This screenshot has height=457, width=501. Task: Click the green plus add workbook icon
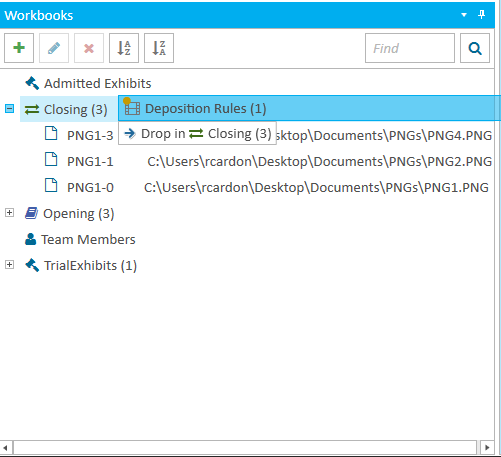pyautogui.click(x=19, y=48)
